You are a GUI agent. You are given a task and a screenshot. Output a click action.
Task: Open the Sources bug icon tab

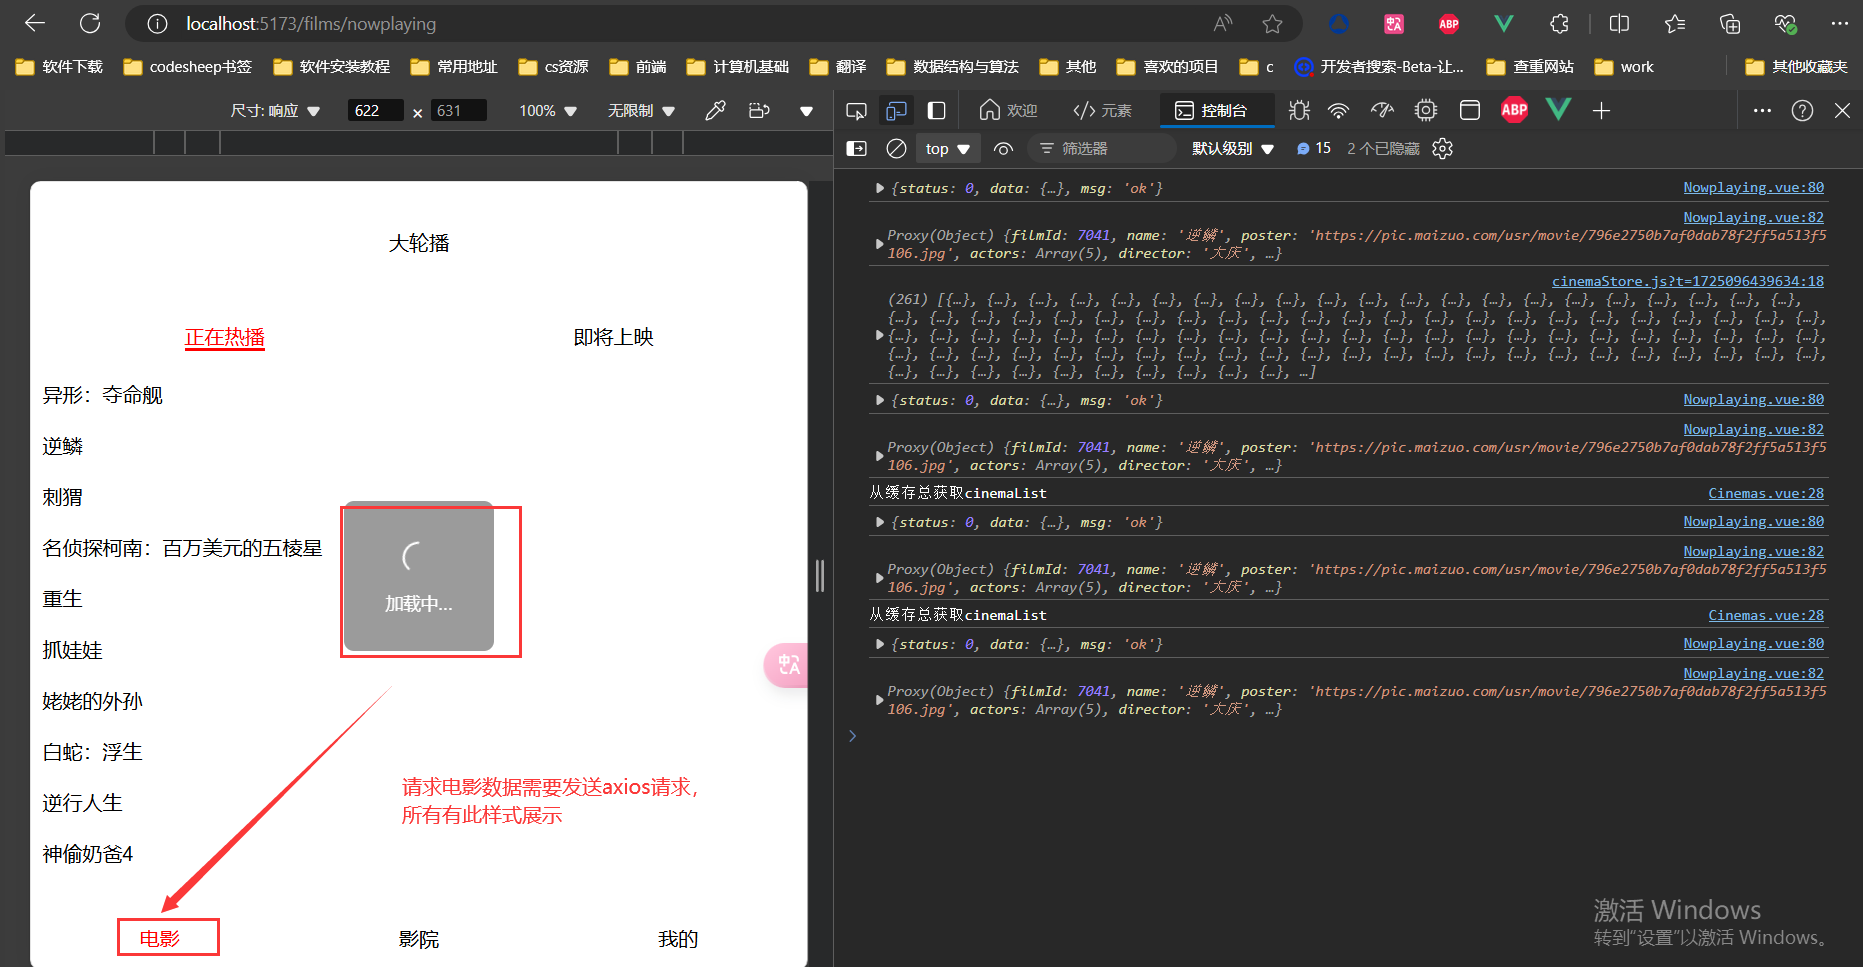tap(1299, 110)
